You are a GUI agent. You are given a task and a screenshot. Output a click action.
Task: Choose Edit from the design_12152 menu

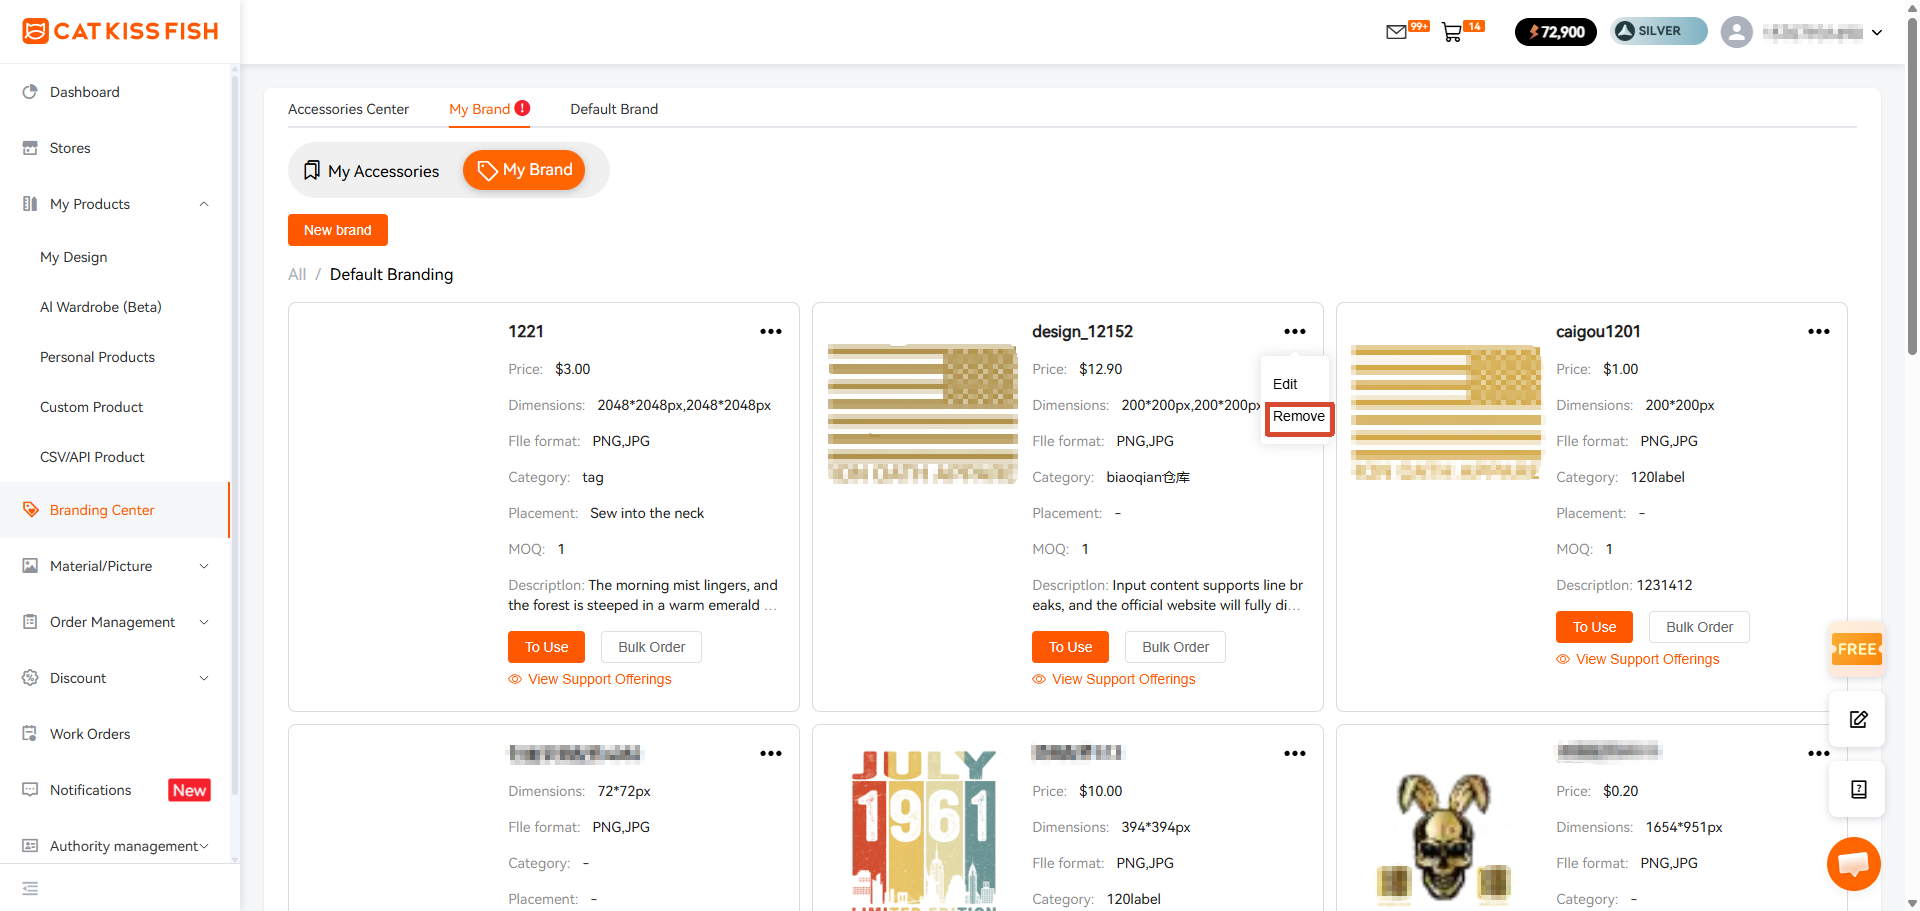point(1285,384)
